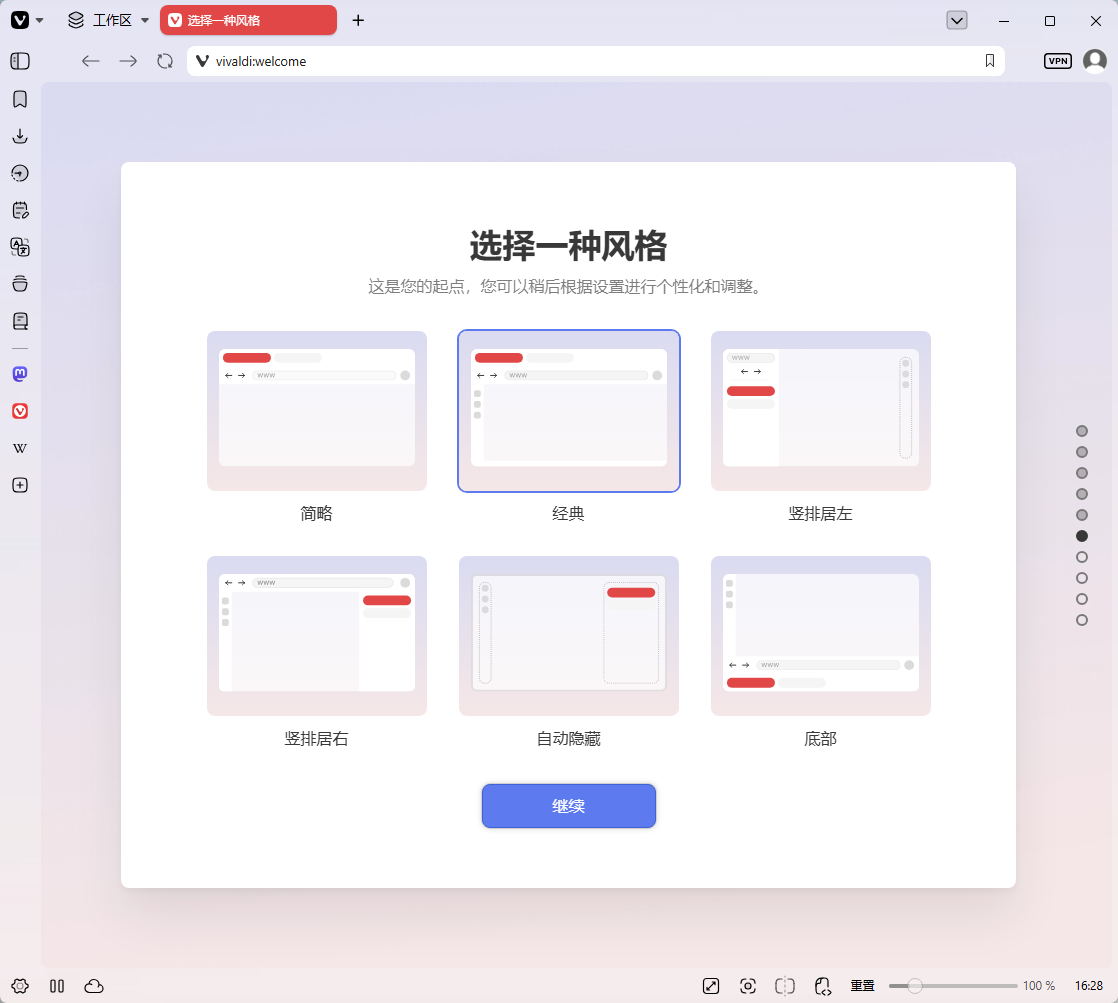The height and width of the screenshot is (1003, 1118).
Task: Choose the 底部 layout style
Action: [x=821, y=636]
